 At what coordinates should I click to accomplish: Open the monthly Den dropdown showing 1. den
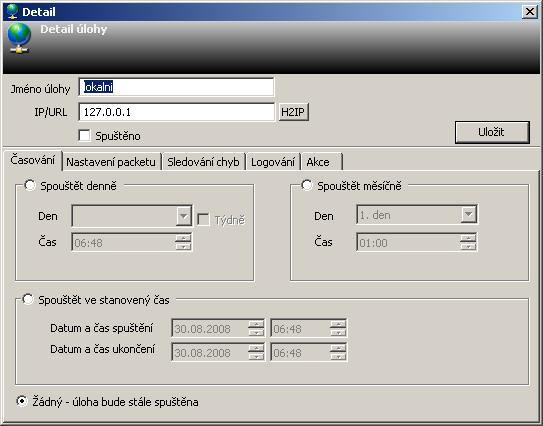point(417,215)
